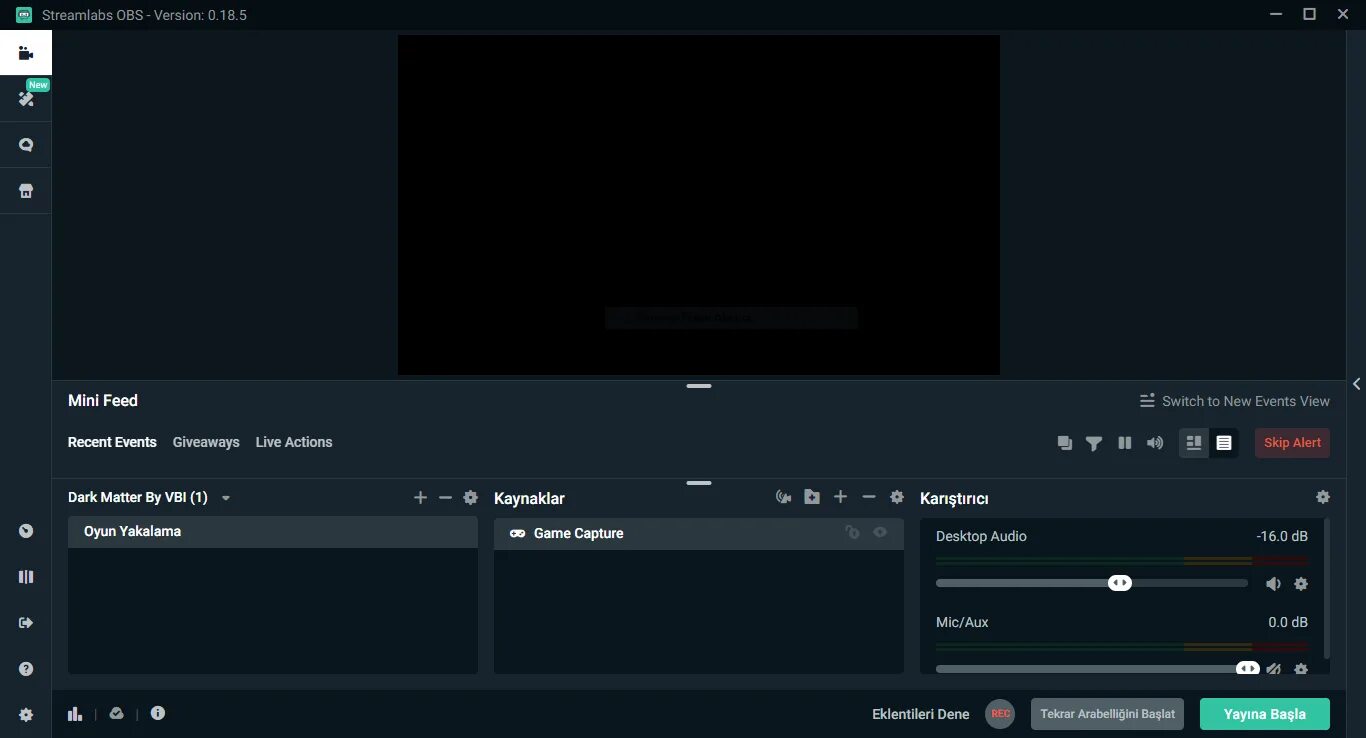
Task: Open the chat bubble Cloudbot icon in sidebar
Action: (x=26, y=145)
